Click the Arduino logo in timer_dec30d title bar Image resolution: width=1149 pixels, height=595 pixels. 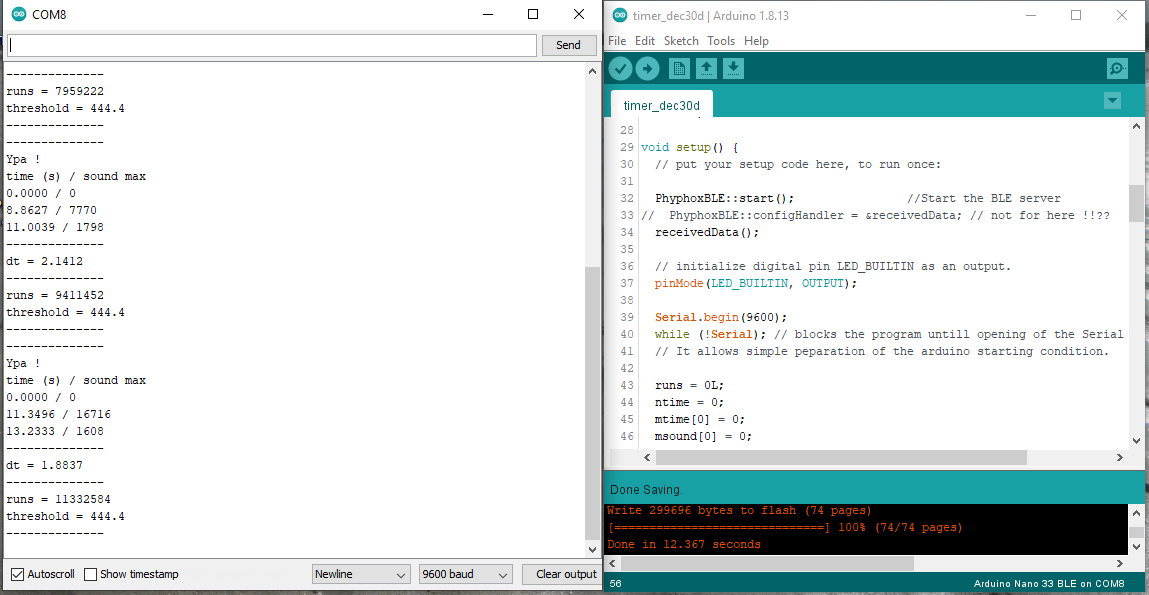[619, 15]
